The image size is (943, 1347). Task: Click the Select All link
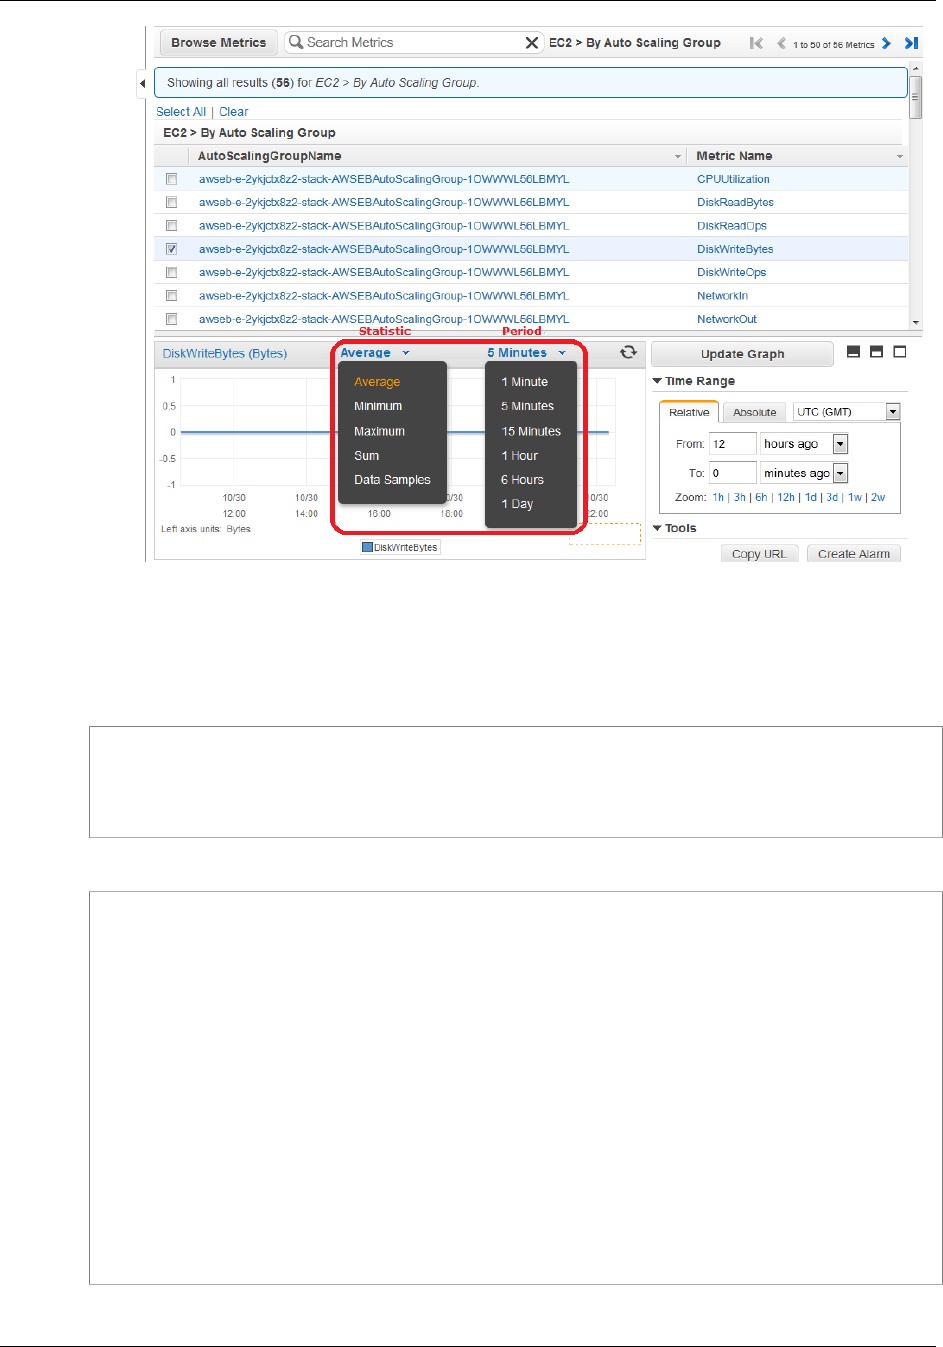click(181, 112)
